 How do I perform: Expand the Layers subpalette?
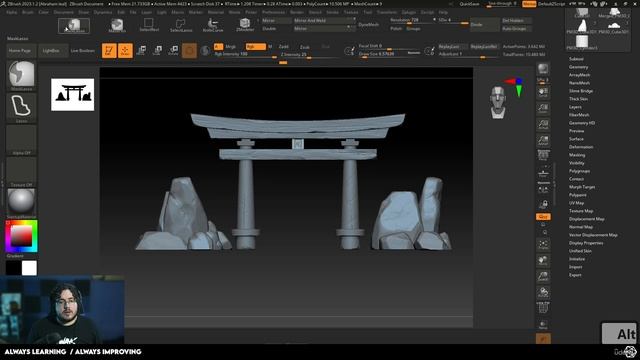pyautogui.click(x=575, y=107)
